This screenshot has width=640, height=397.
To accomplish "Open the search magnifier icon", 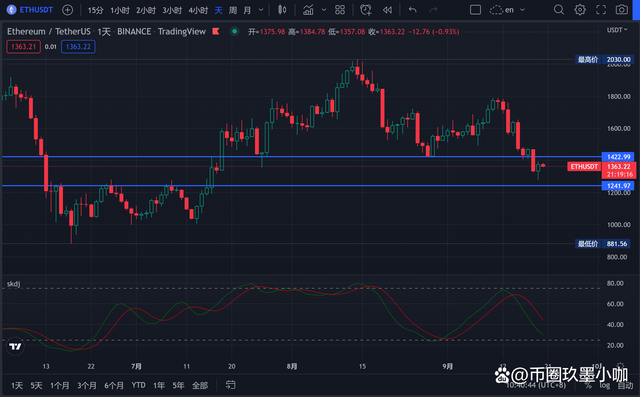I will [559, 10].
